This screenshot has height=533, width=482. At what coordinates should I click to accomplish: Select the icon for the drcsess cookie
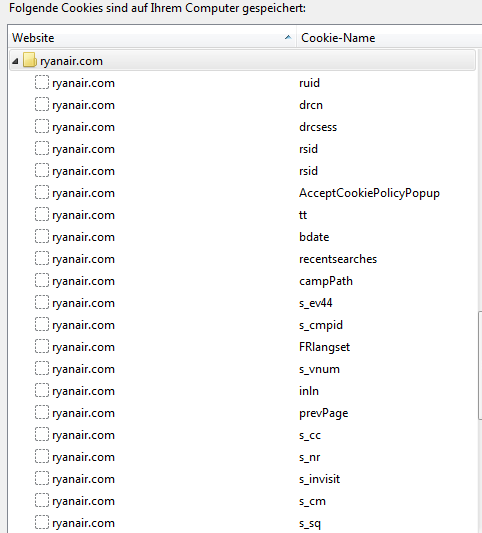[x=42, y=126]
